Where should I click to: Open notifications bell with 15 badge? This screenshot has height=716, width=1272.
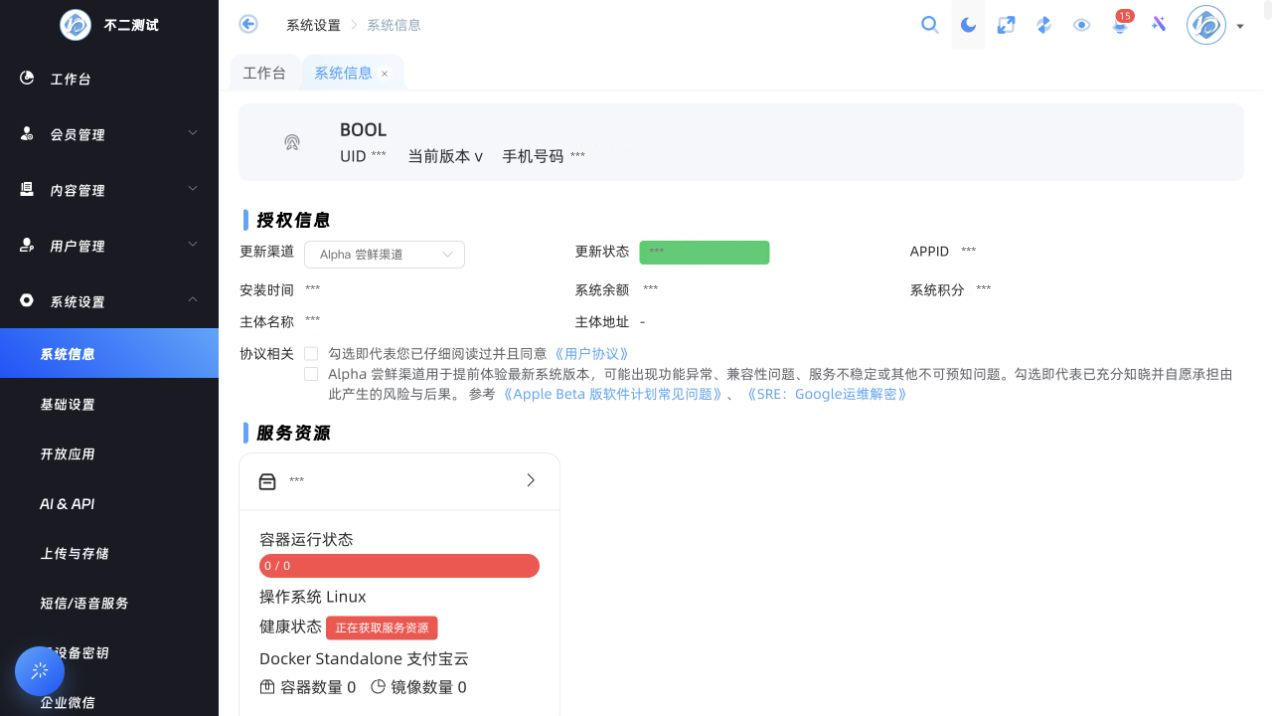click(1121, 24)
